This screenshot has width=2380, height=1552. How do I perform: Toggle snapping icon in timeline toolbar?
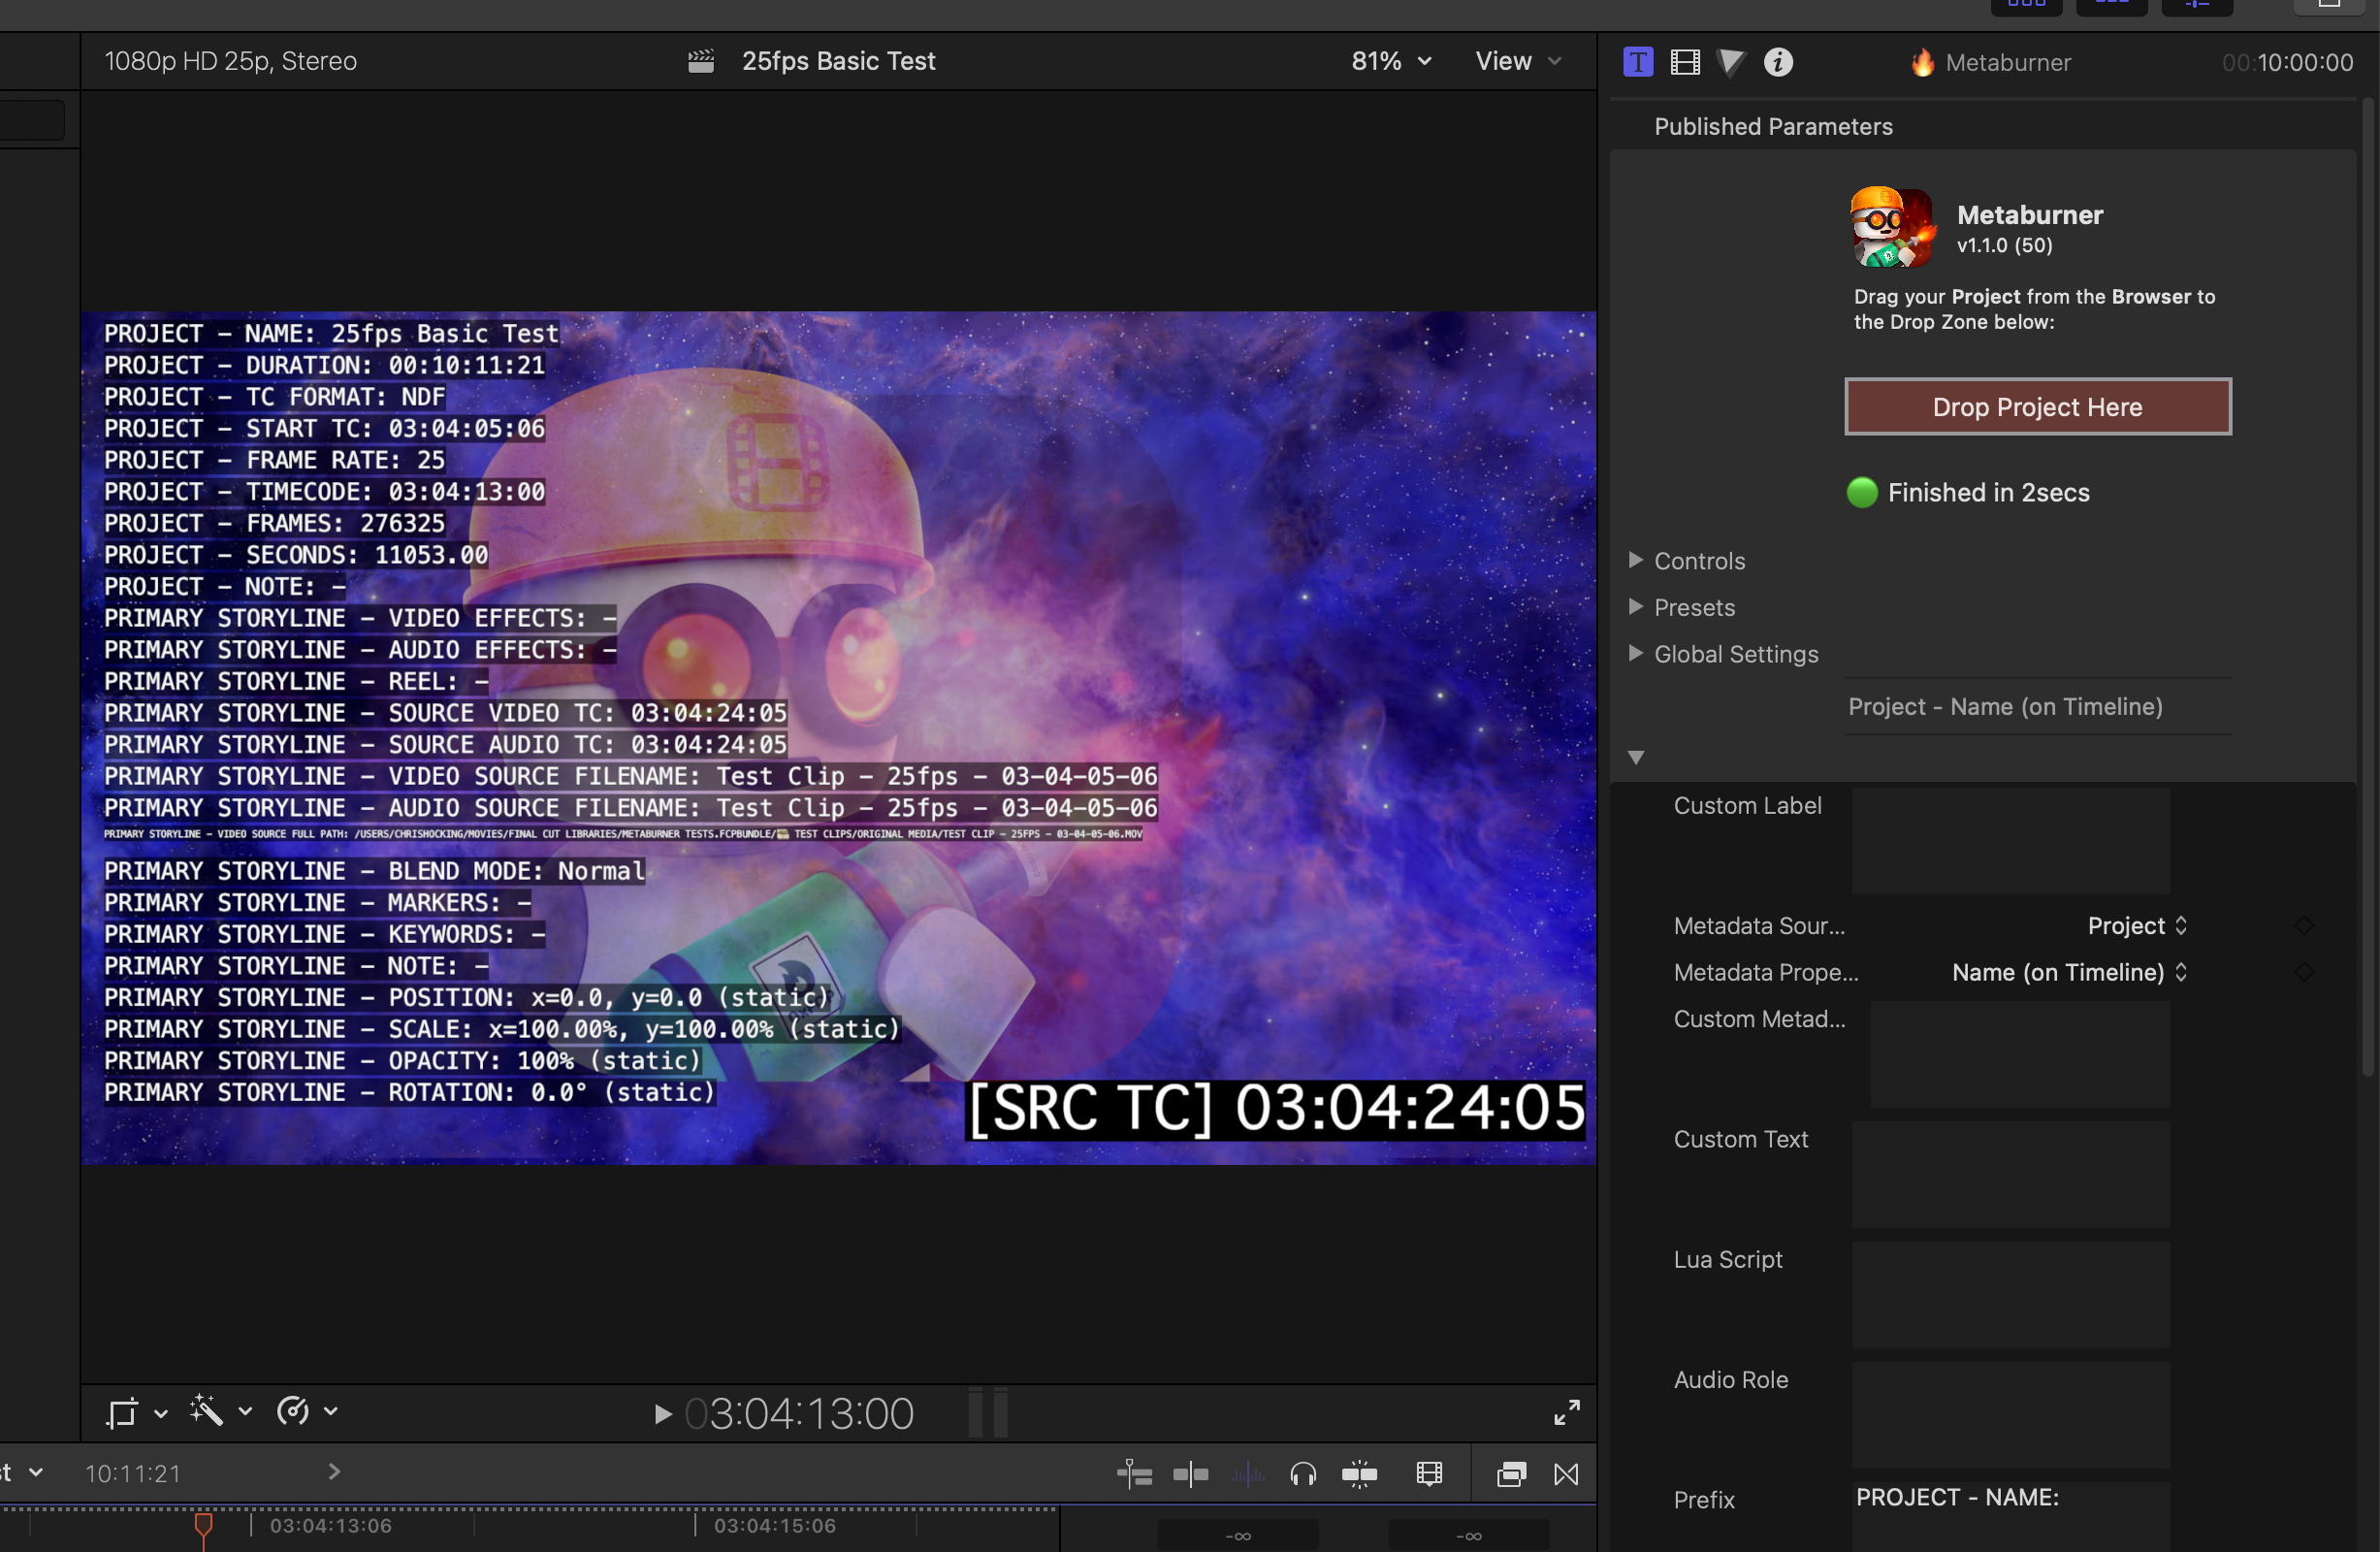pyautogui.click(x=1359, y=1474)
